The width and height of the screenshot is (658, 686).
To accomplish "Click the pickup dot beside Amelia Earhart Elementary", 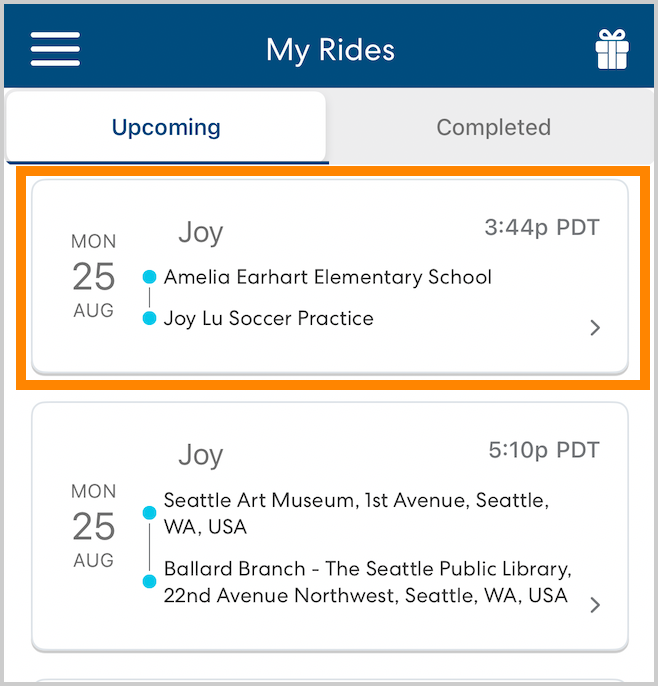I will point(149,277).
